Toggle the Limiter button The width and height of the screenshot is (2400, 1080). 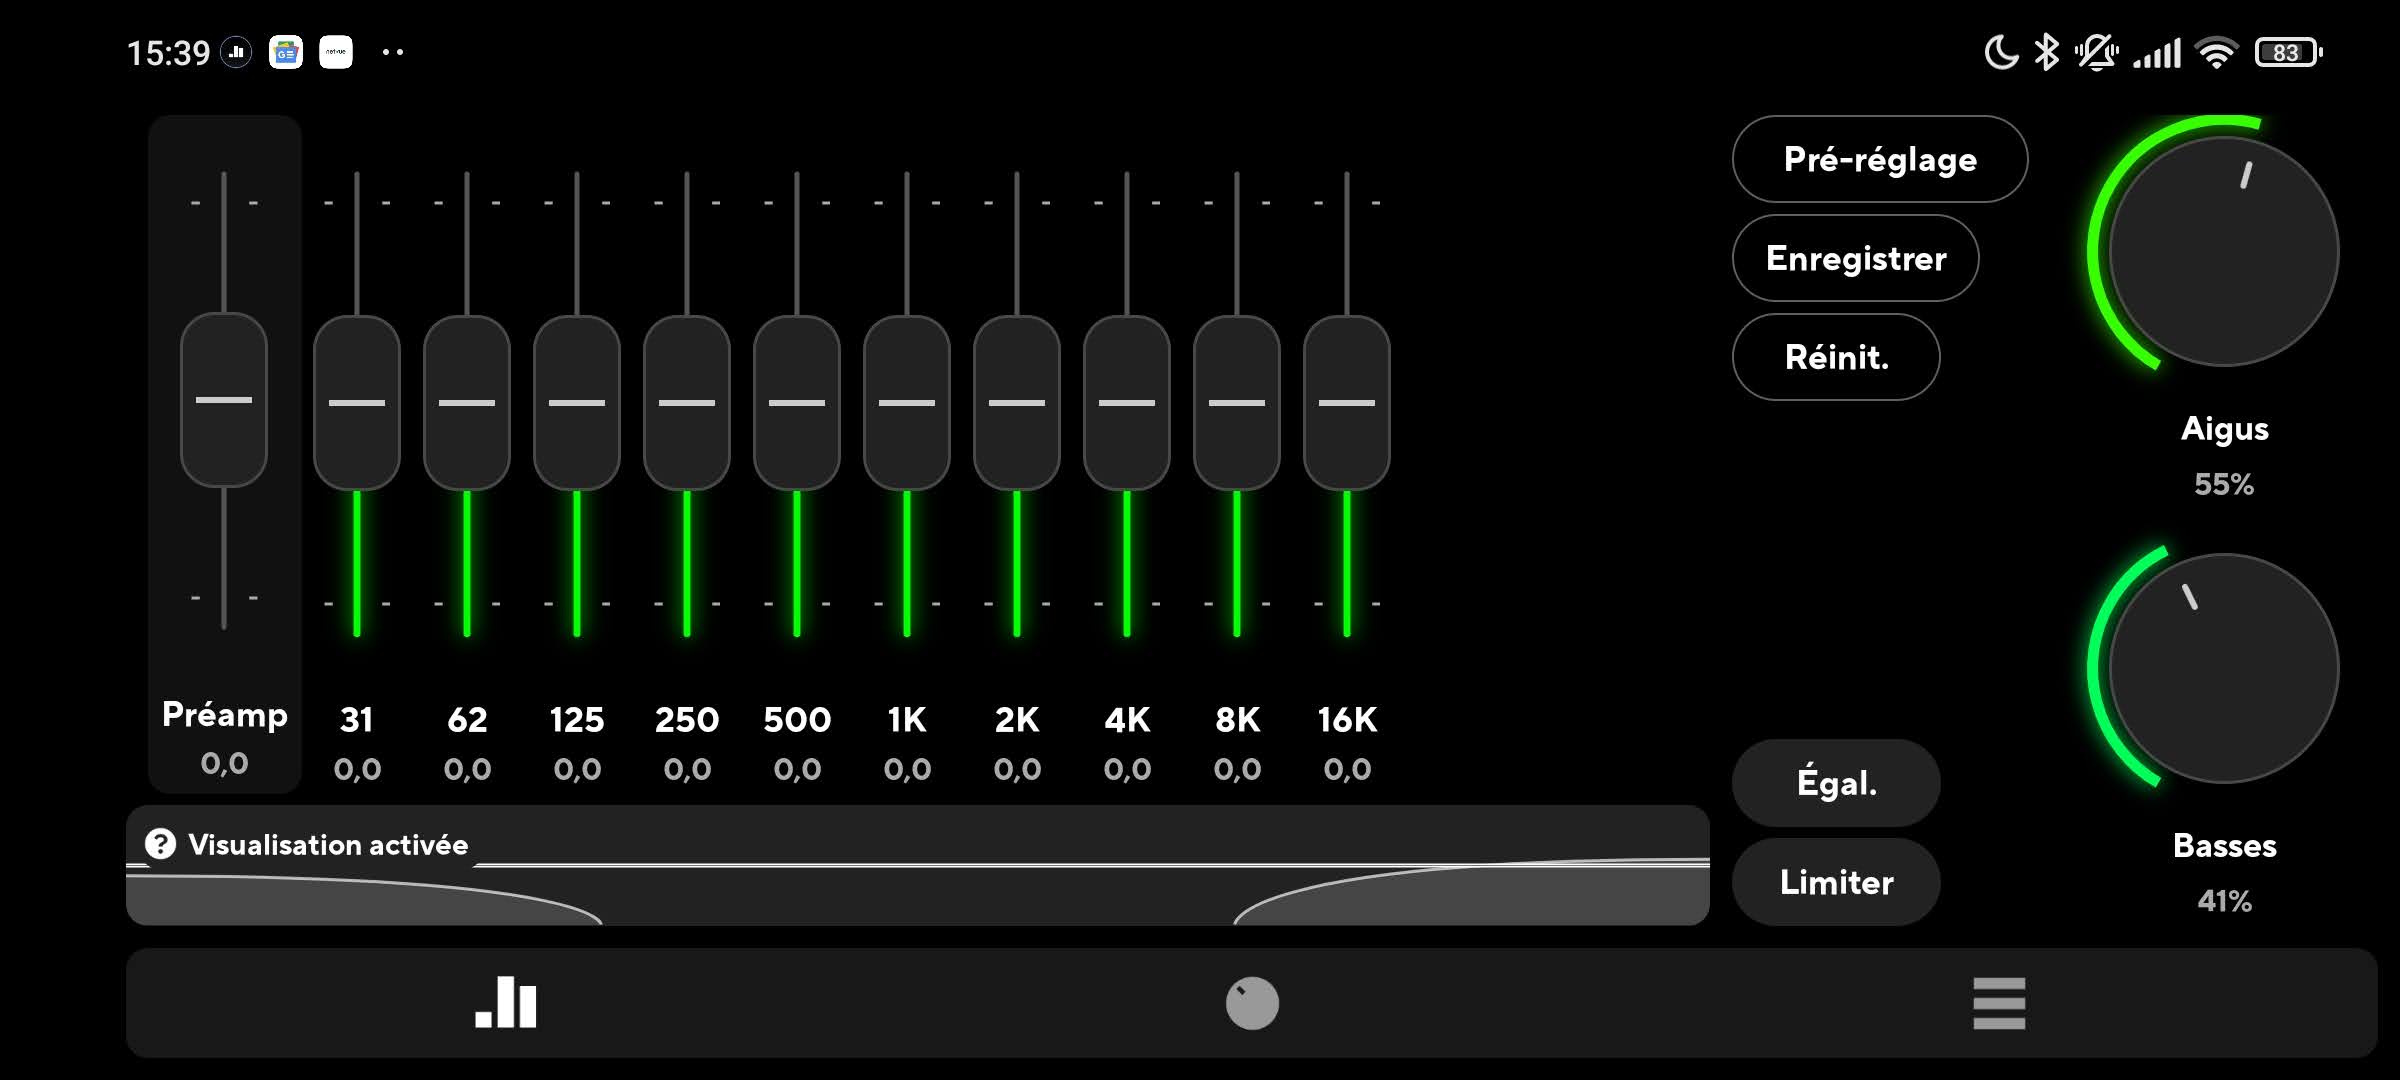[1836, 882]
